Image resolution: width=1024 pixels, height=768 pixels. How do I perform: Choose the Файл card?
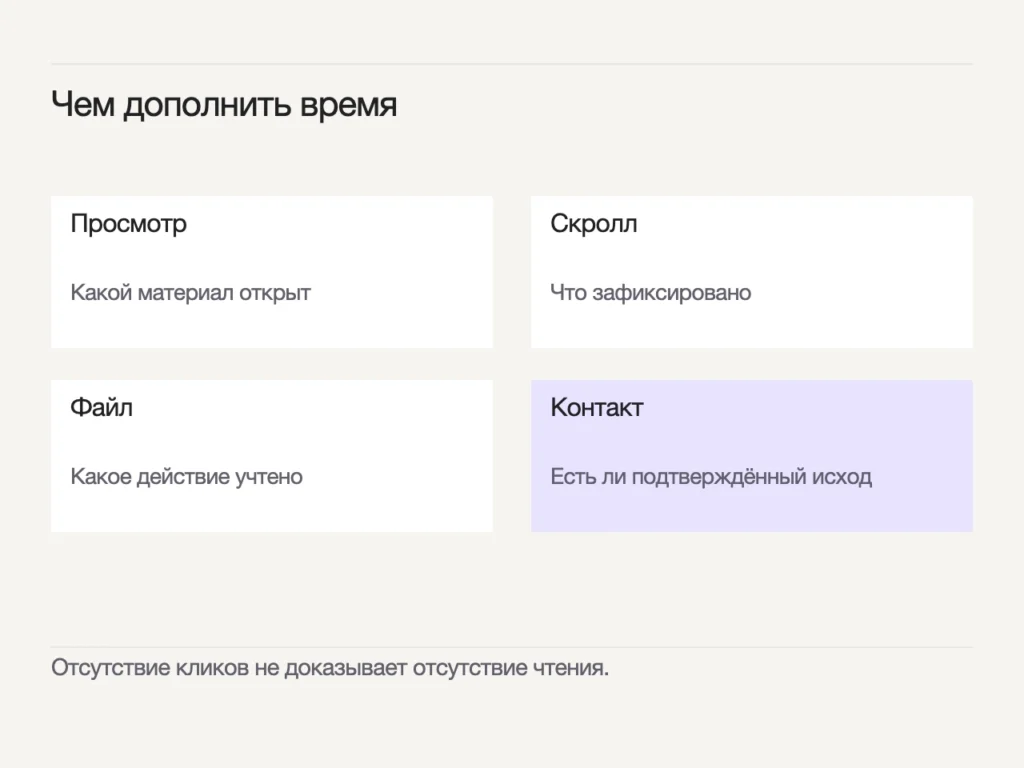point(272,456)
